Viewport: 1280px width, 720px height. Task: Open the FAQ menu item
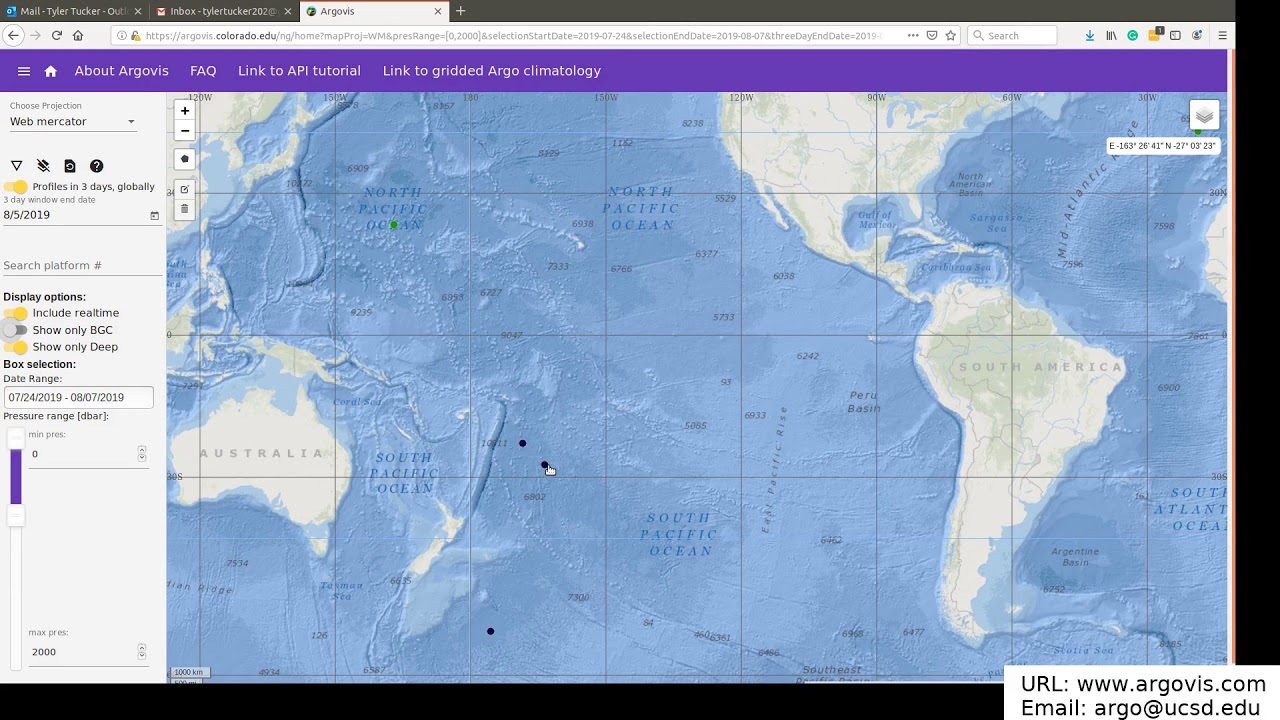203,71
